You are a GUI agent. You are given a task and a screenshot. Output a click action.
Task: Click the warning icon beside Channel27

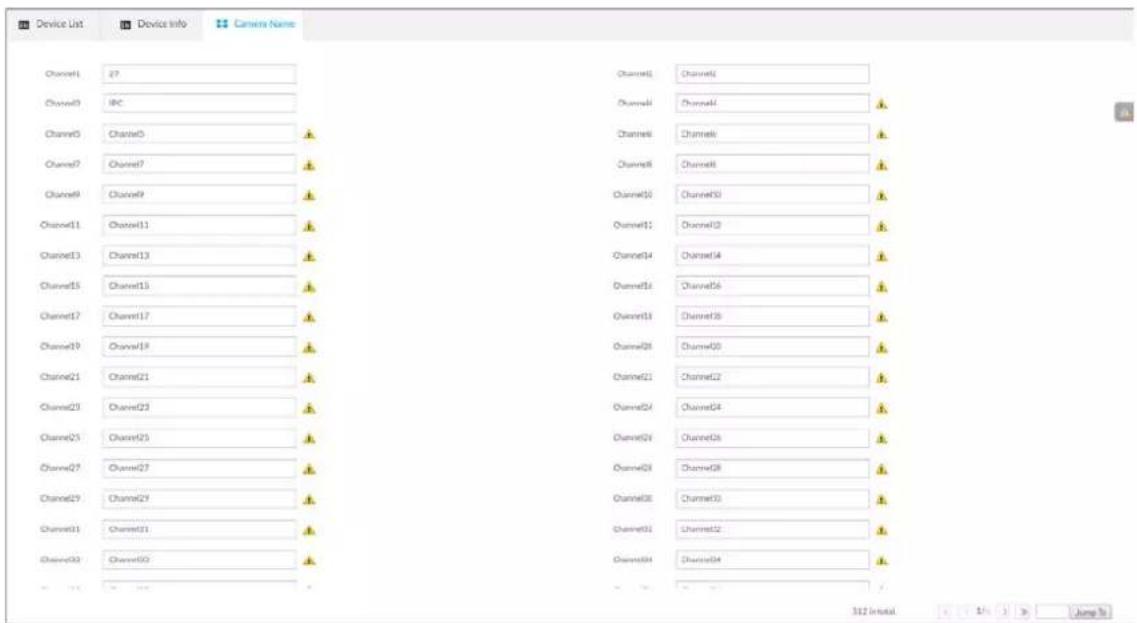[310, 469]
